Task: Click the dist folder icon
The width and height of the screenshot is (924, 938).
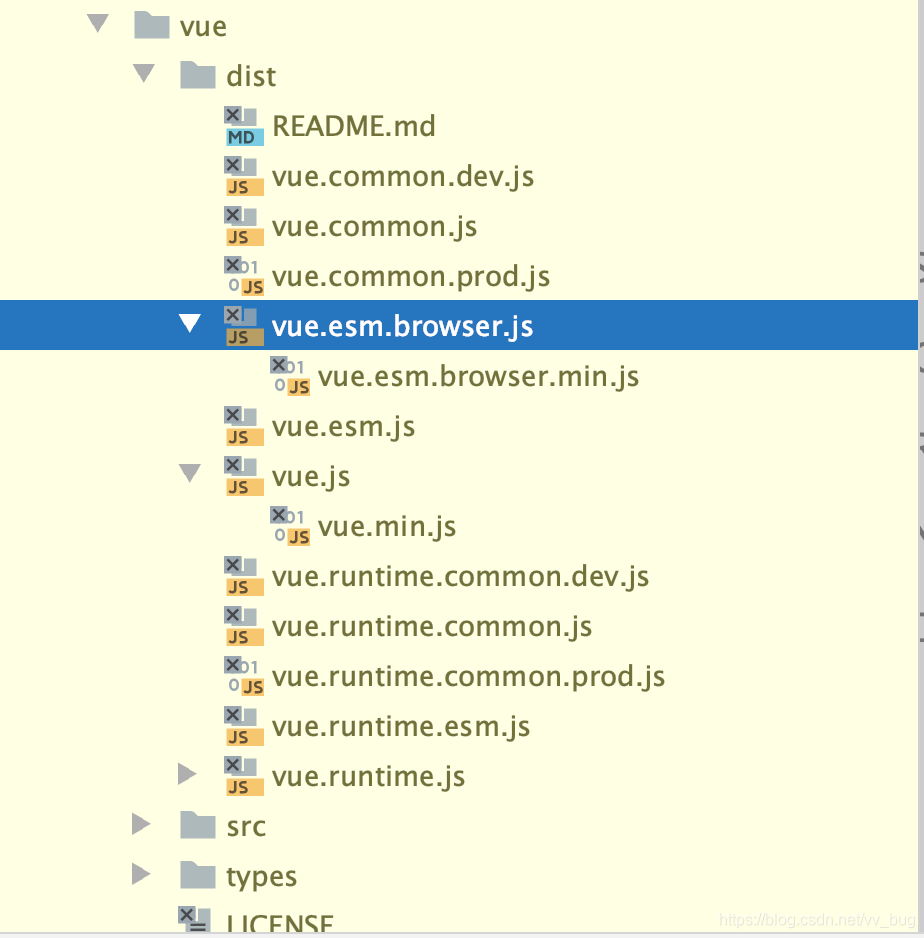Action: click(x=198, y=75)
